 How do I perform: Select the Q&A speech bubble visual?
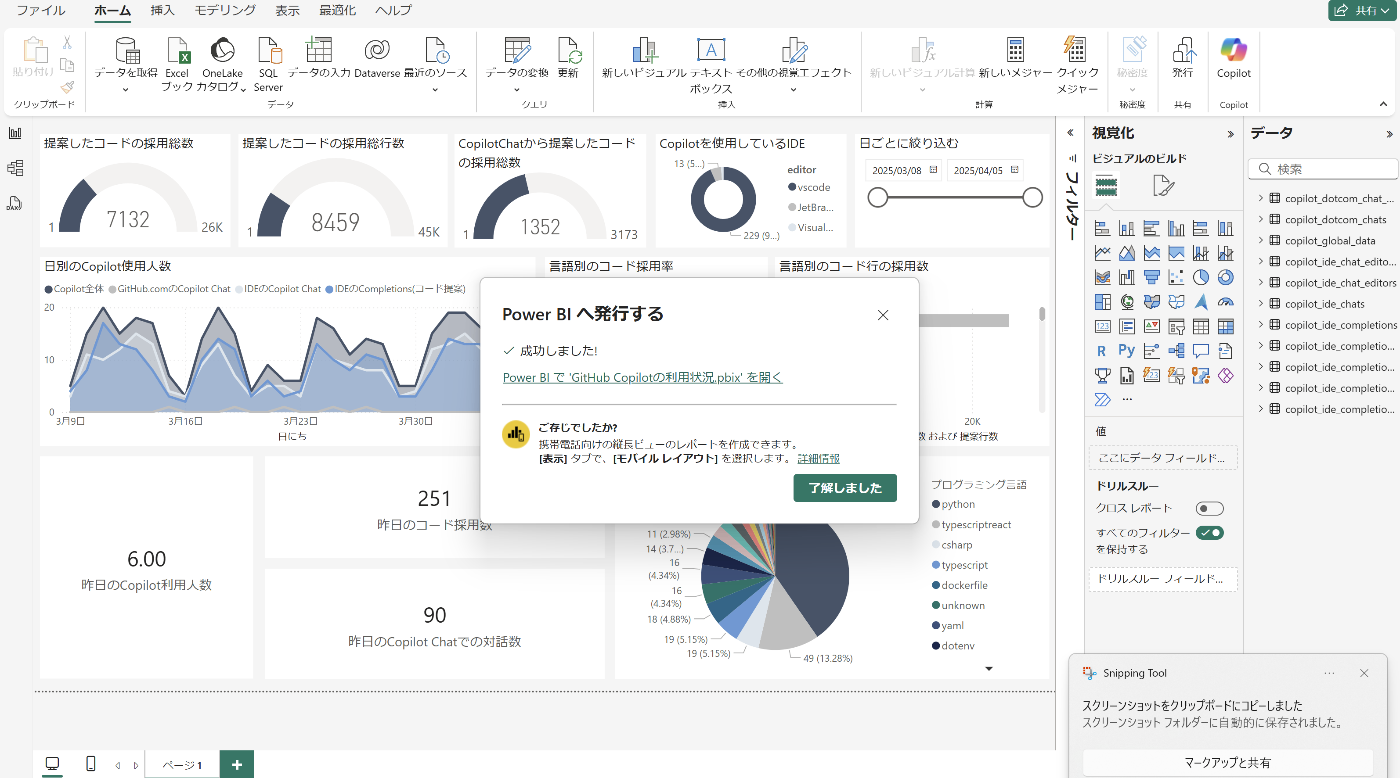[x=1200, y=351]
